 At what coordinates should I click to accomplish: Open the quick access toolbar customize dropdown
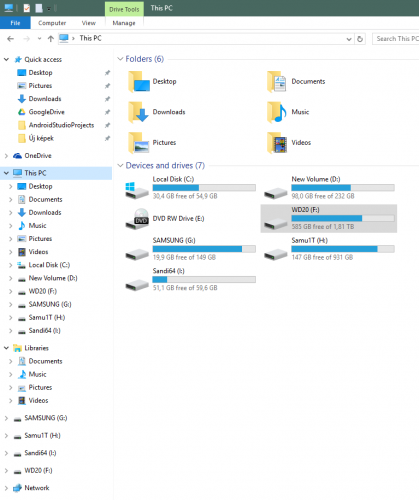49,9
